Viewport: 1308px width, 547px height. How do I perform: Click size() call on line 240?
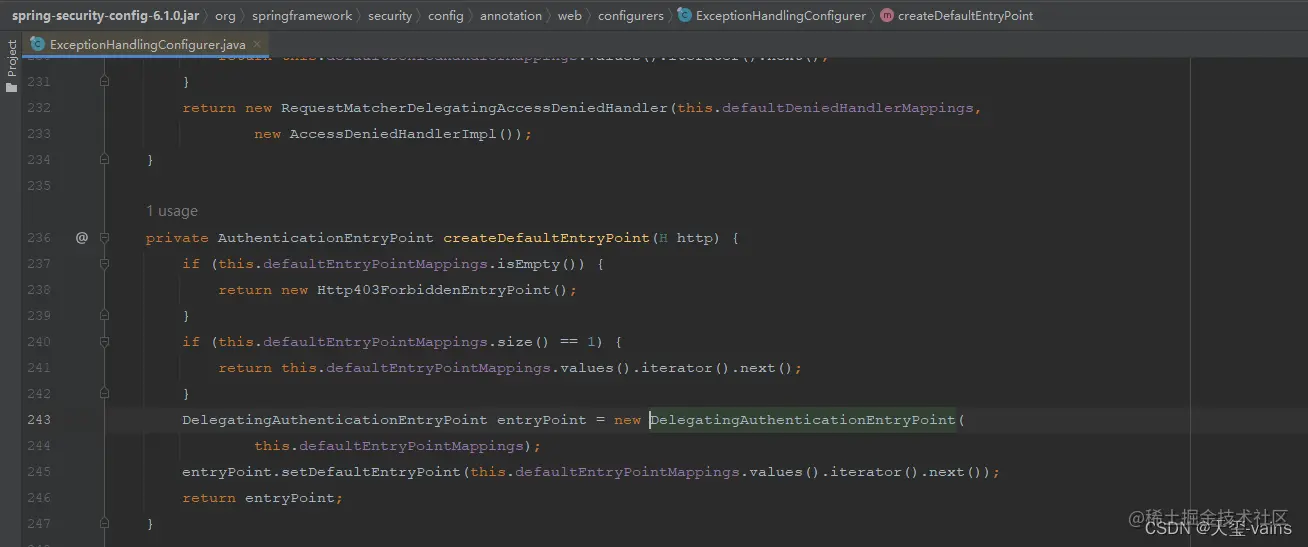(524, 342)
